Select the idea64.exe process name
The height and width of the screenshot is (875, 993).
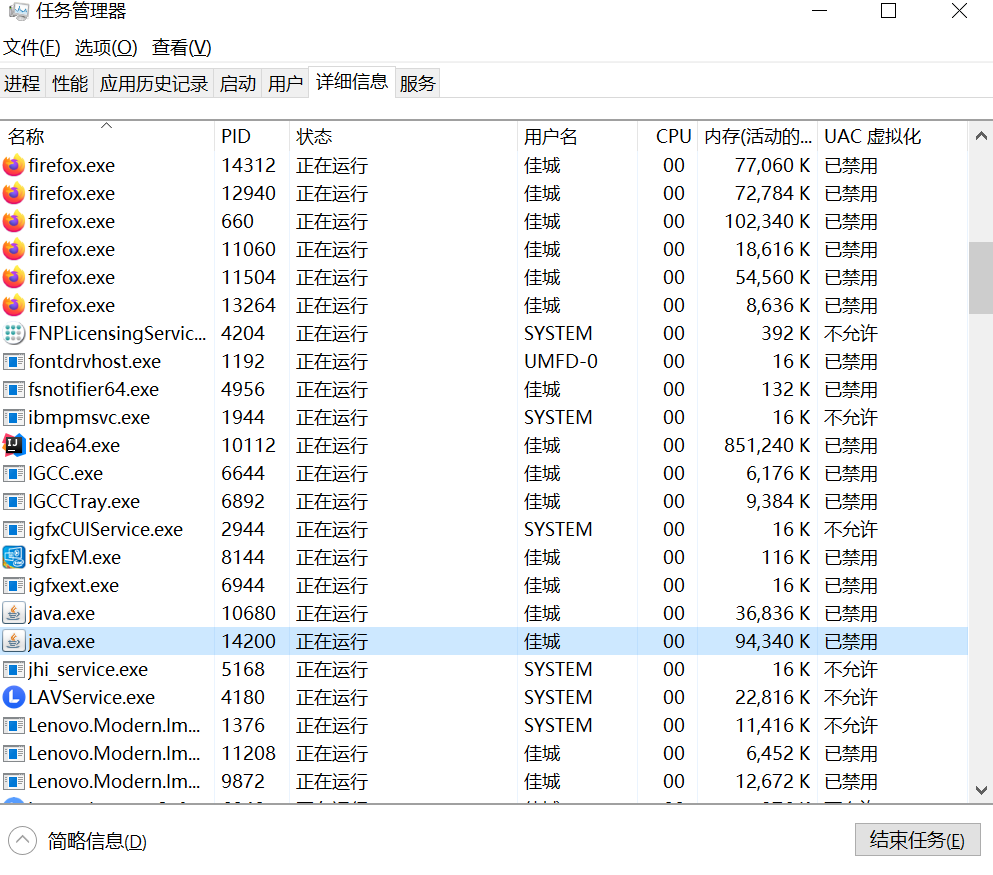[74, 446]
